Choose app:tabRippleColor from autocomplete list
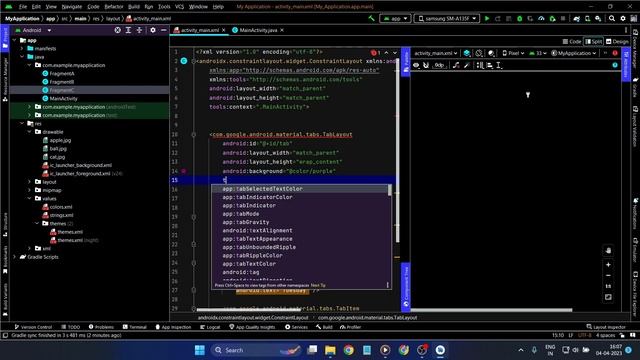This screenshot has height=360, width=640. tap(301, 256)
